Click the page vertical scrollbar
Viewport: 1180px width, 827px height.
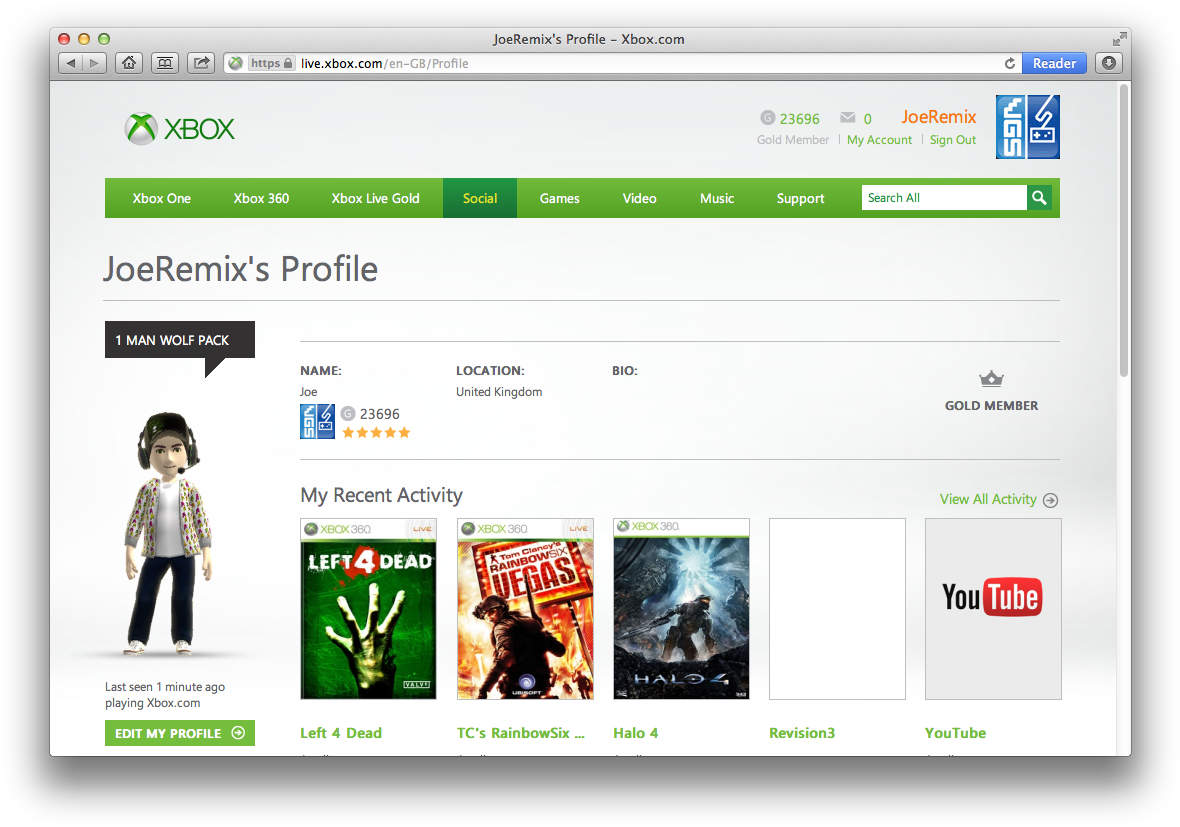1124,230
